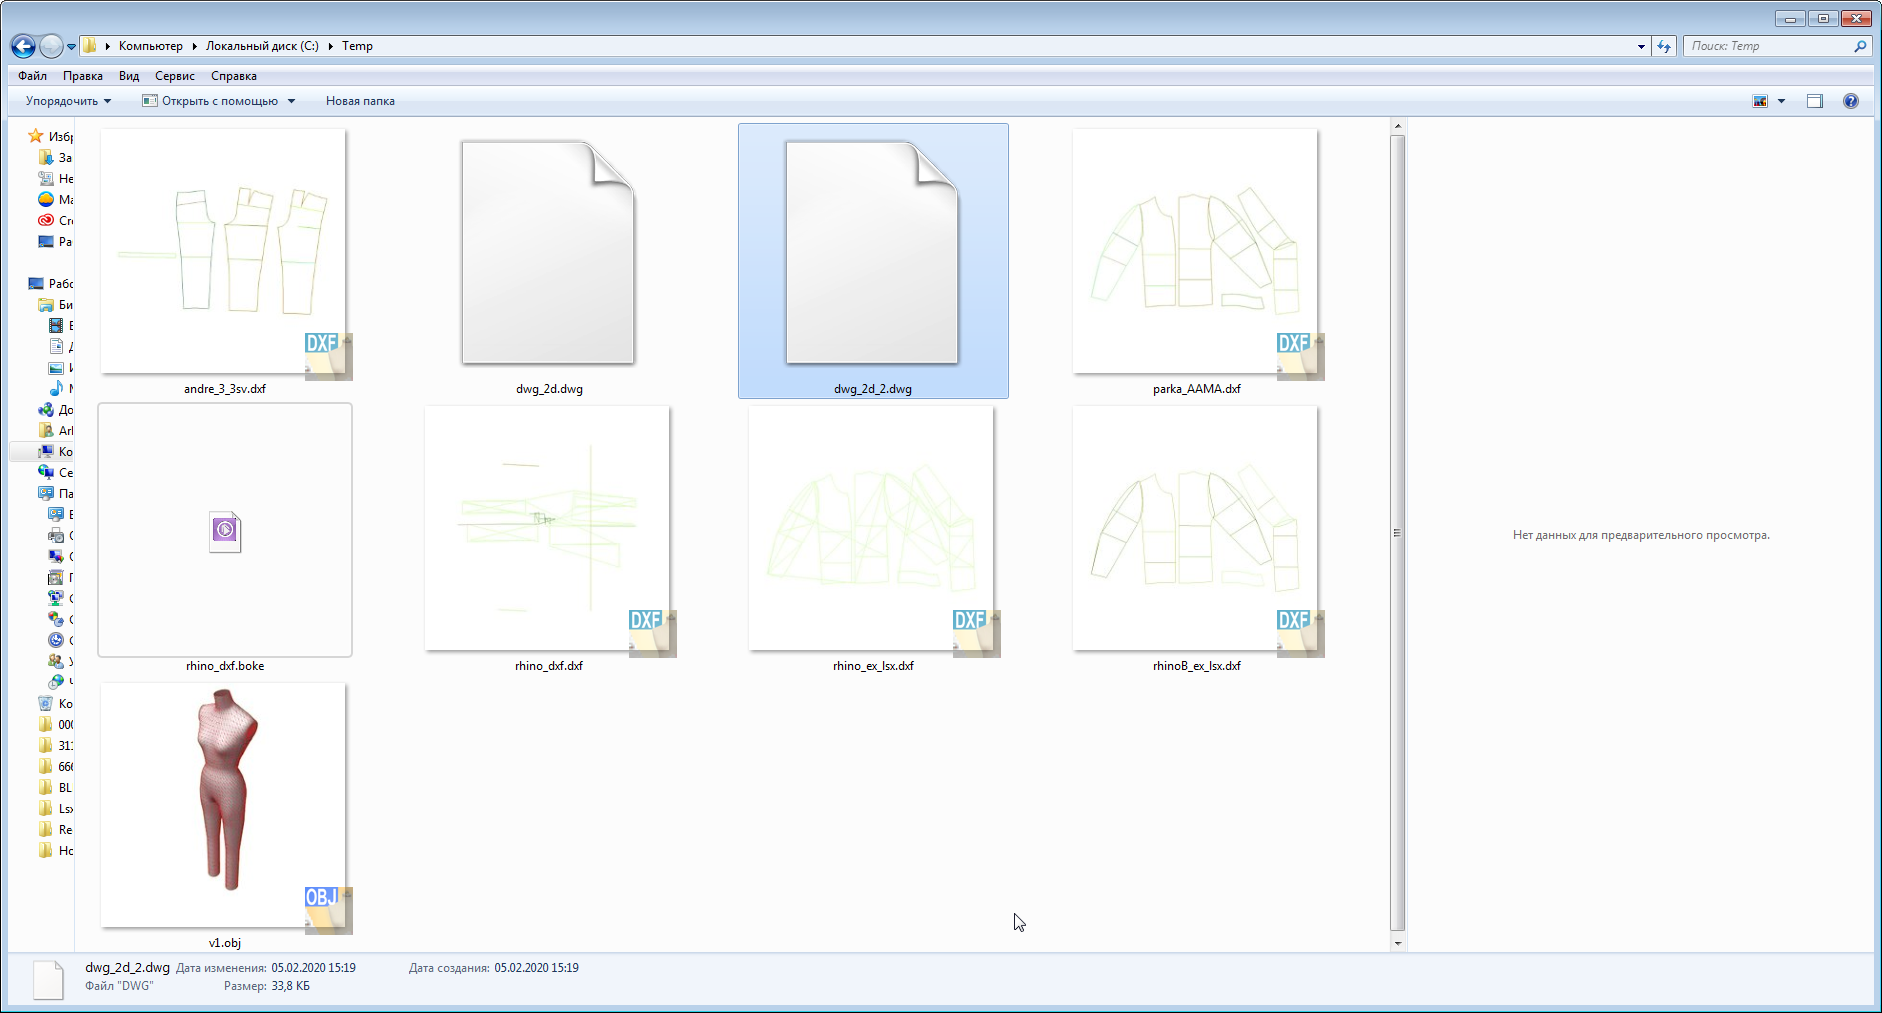Refresh the Temp folder view
Screen dimensions: 1882x1013
click(1664, 46)
